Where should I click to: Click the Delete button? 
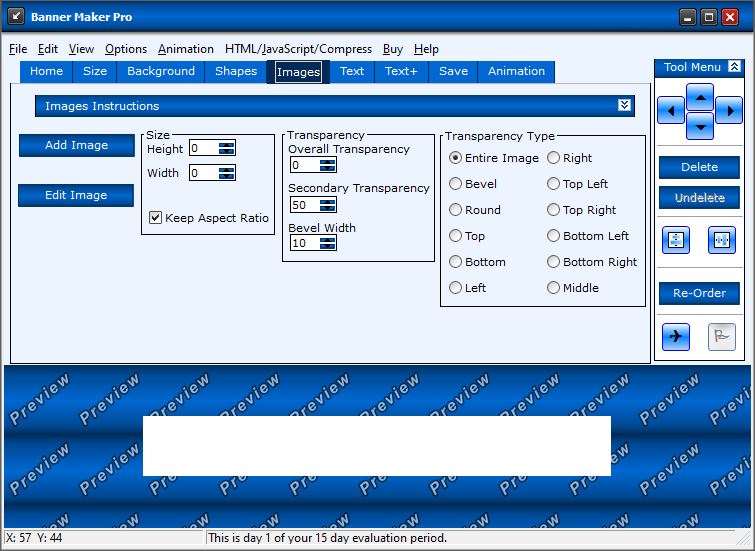(x=699, y=167)
